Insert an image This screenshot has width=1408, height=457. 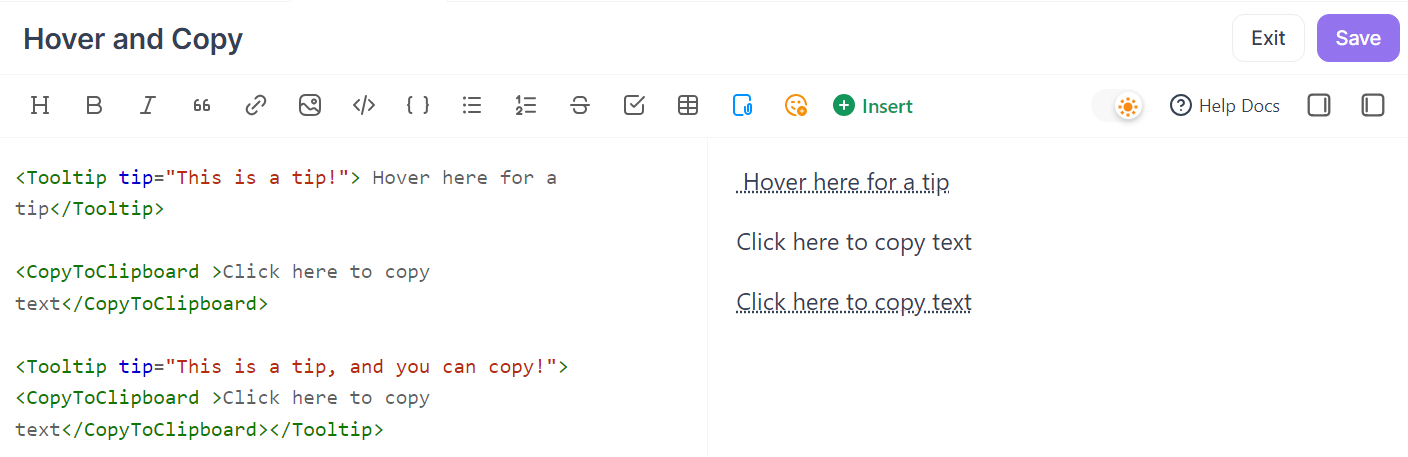coord(310,105)
